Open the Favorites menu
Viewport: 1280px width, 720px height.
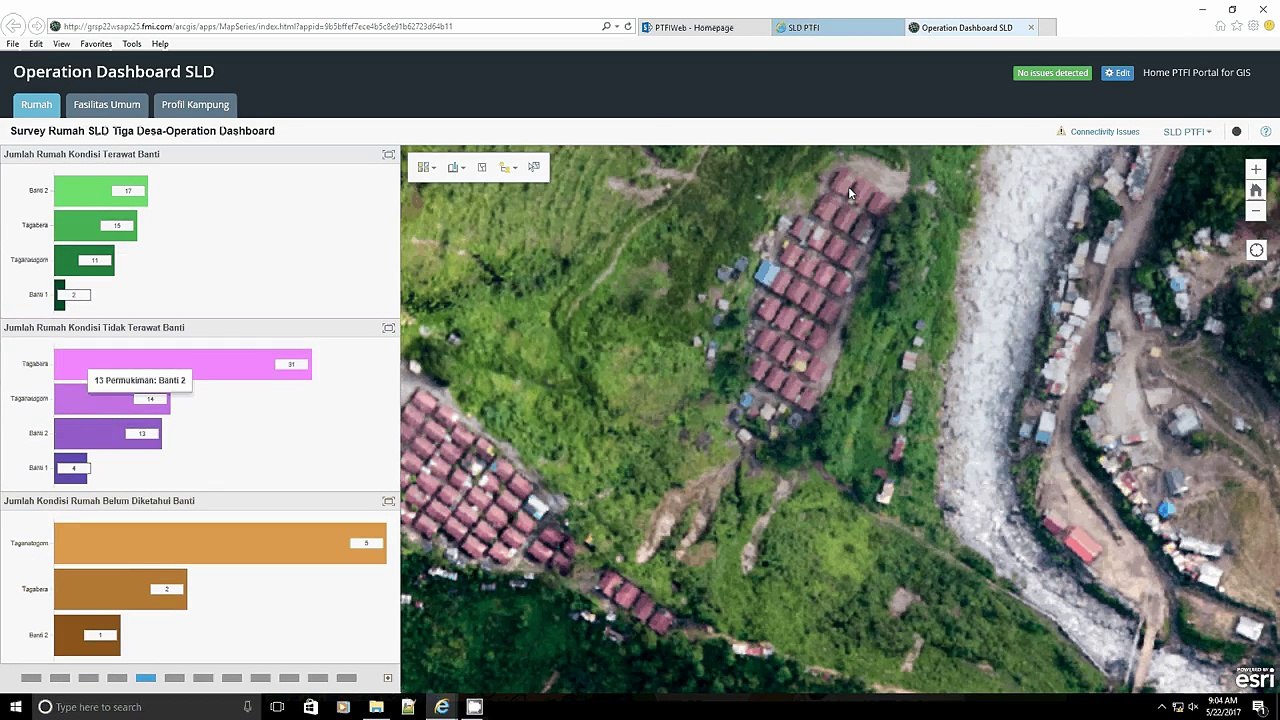[x=96, y=44]
